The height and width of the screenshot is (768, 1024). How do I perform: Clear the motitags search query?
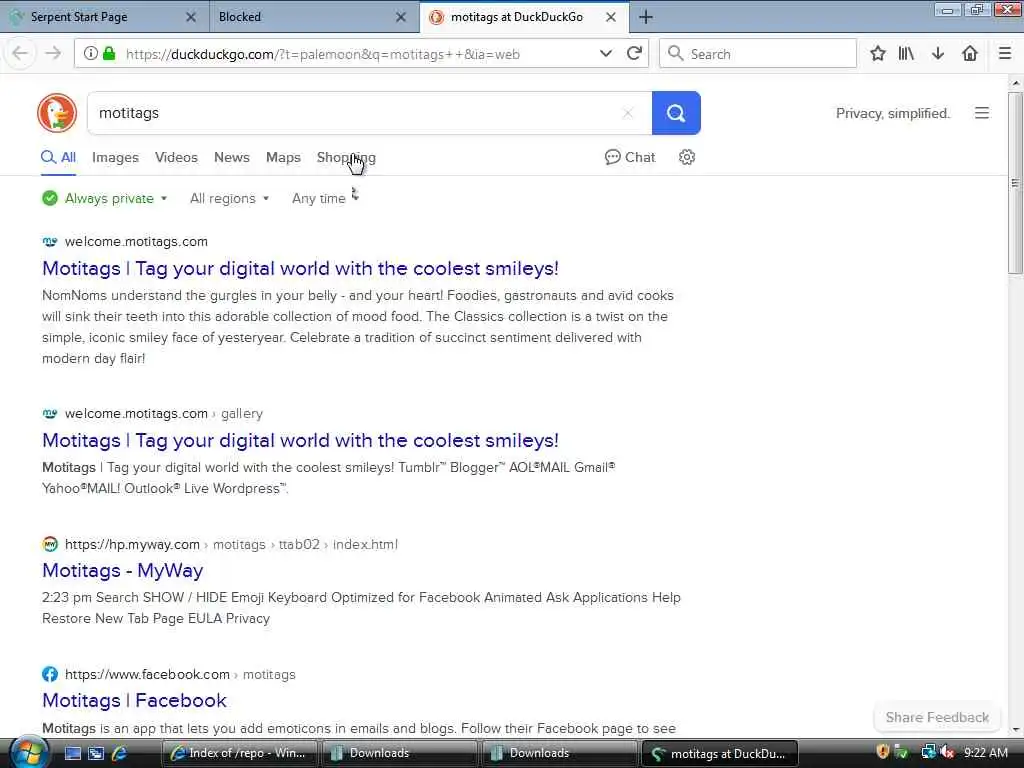point(628,113)
